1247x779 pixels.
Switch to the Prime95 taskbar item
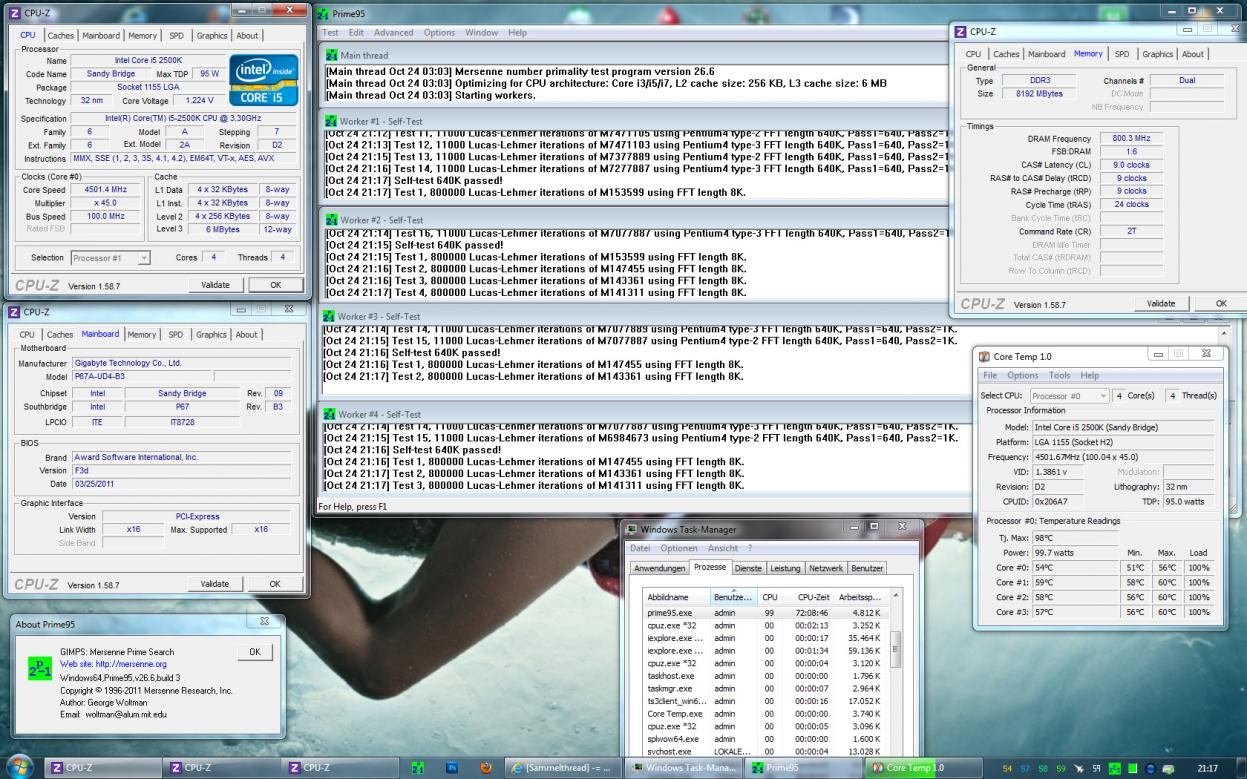(806, 767)
